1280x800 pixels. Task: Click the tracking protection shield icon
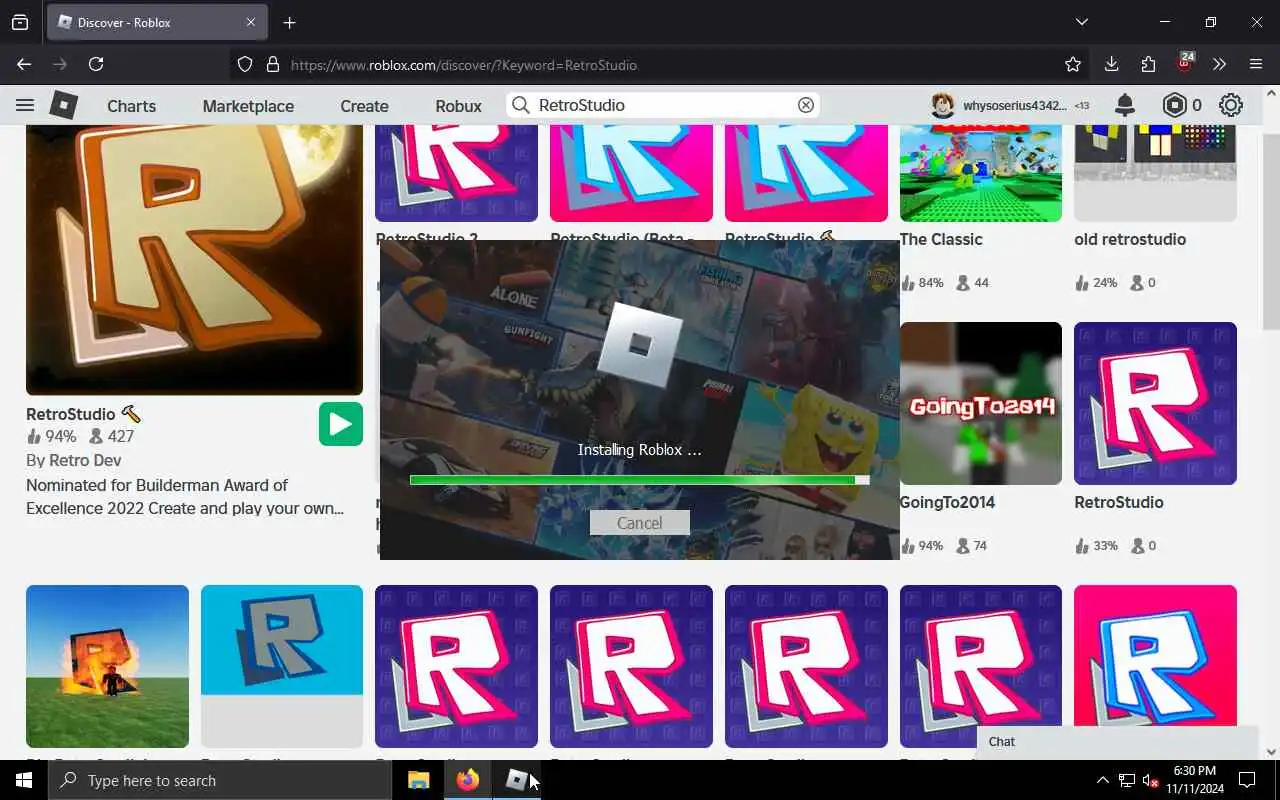click(x=245, y=64)
